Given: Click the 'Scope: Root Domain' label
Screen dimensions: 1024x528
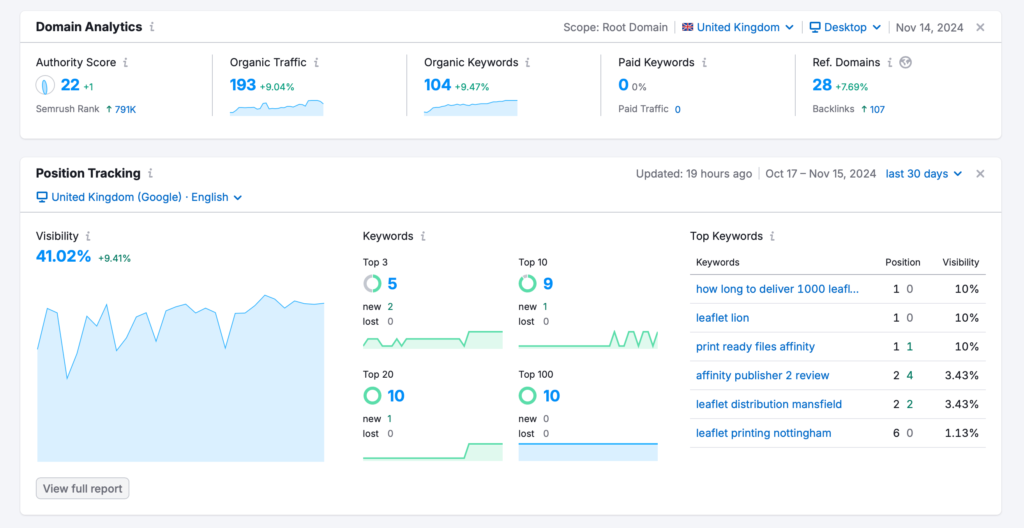Looking at the screenshot, I should click(615, 27).
